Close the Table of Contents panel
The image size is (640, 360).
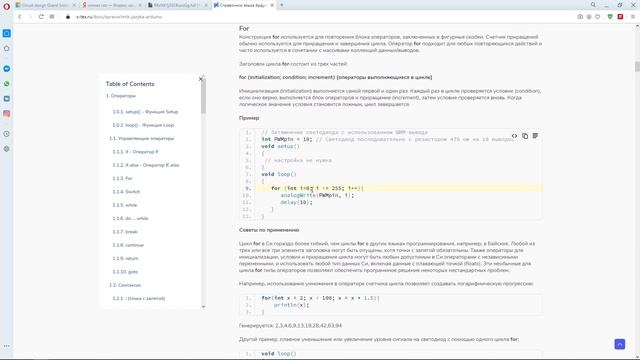click(200, 79)
